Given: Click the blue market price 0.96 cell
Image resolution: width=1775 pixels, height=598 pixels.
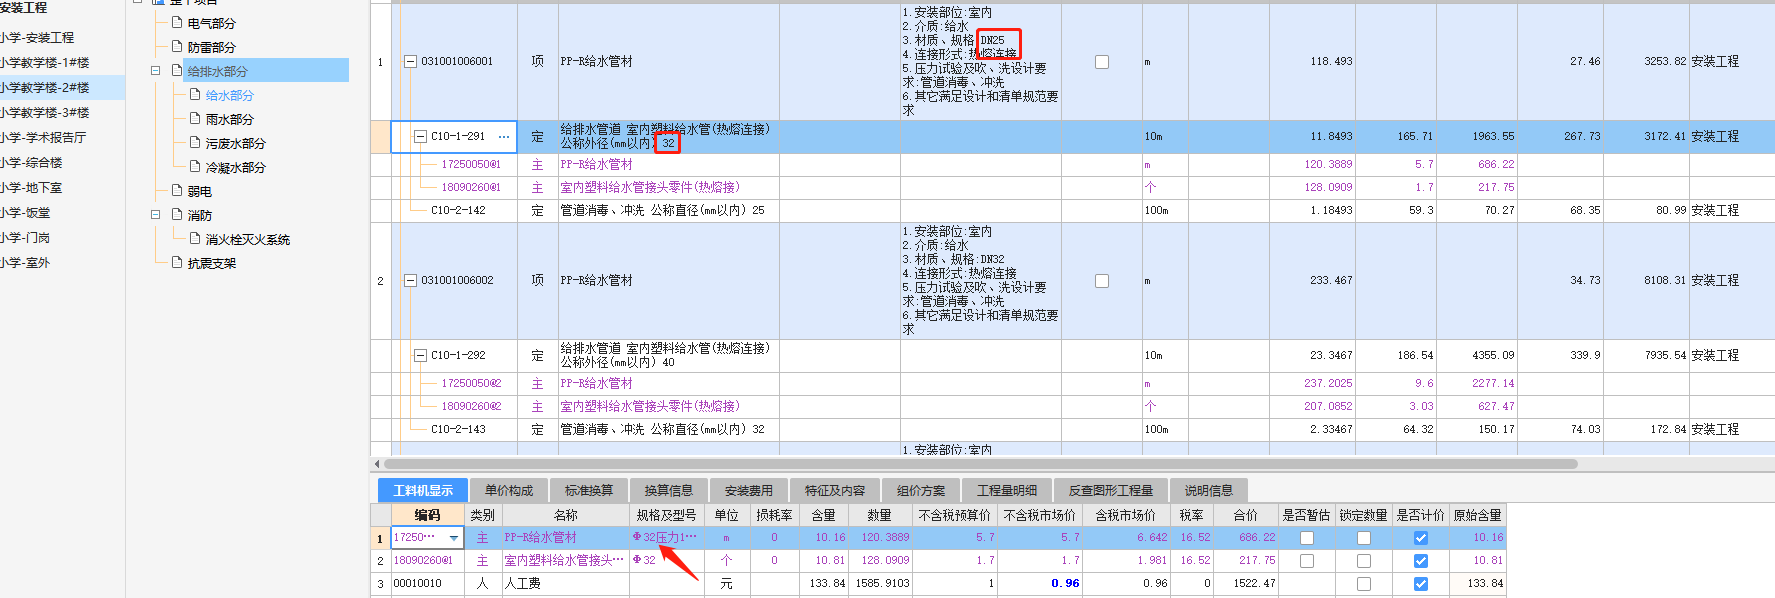Looking at the screenshot, I should 1040,584.
